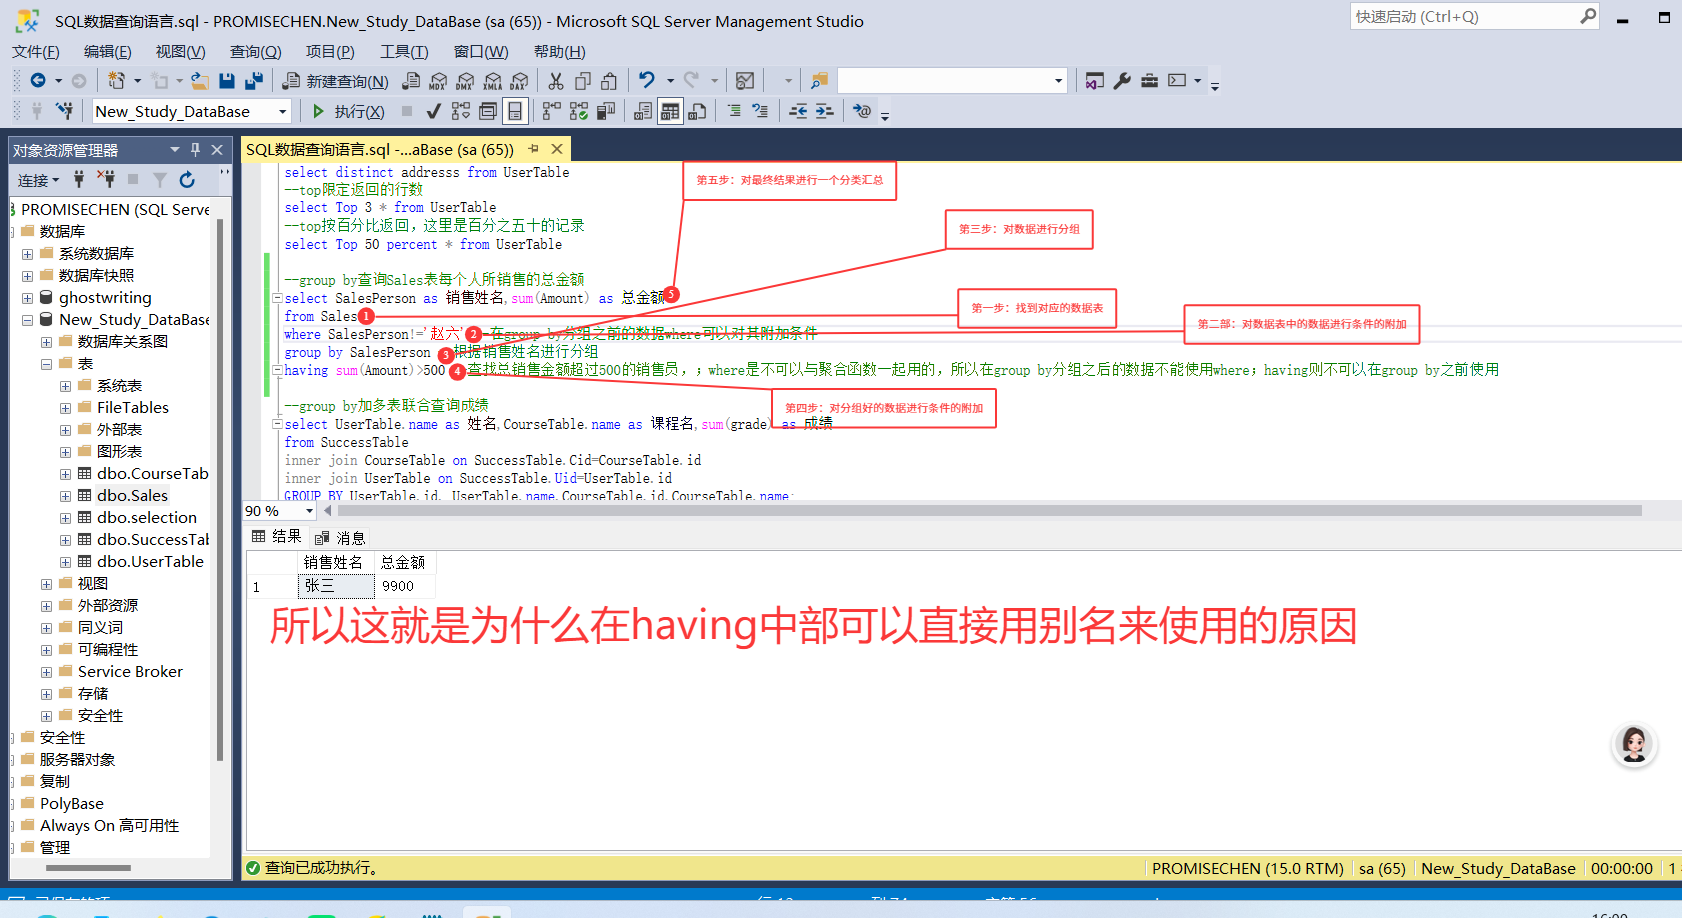Click the Activity Monitor icon
Viewport: 1682px width, 918px height.
(744, 81)
